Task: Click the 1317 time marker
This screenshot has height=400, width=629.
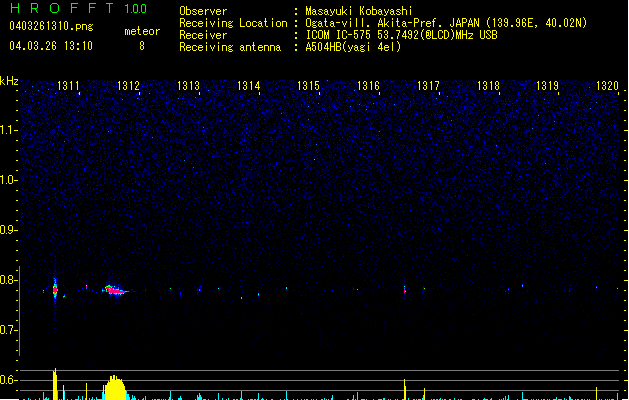Action: pyautogui.click(x=428, y=86)
